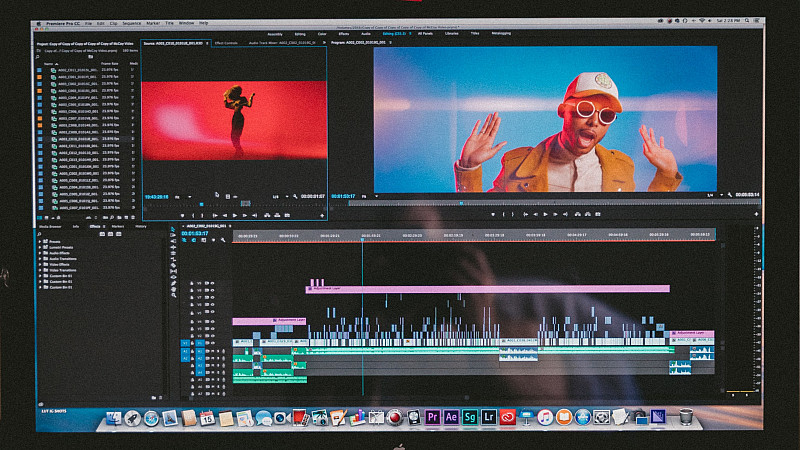Hide track V9 with its eye icon

click(x=212, y=283)
